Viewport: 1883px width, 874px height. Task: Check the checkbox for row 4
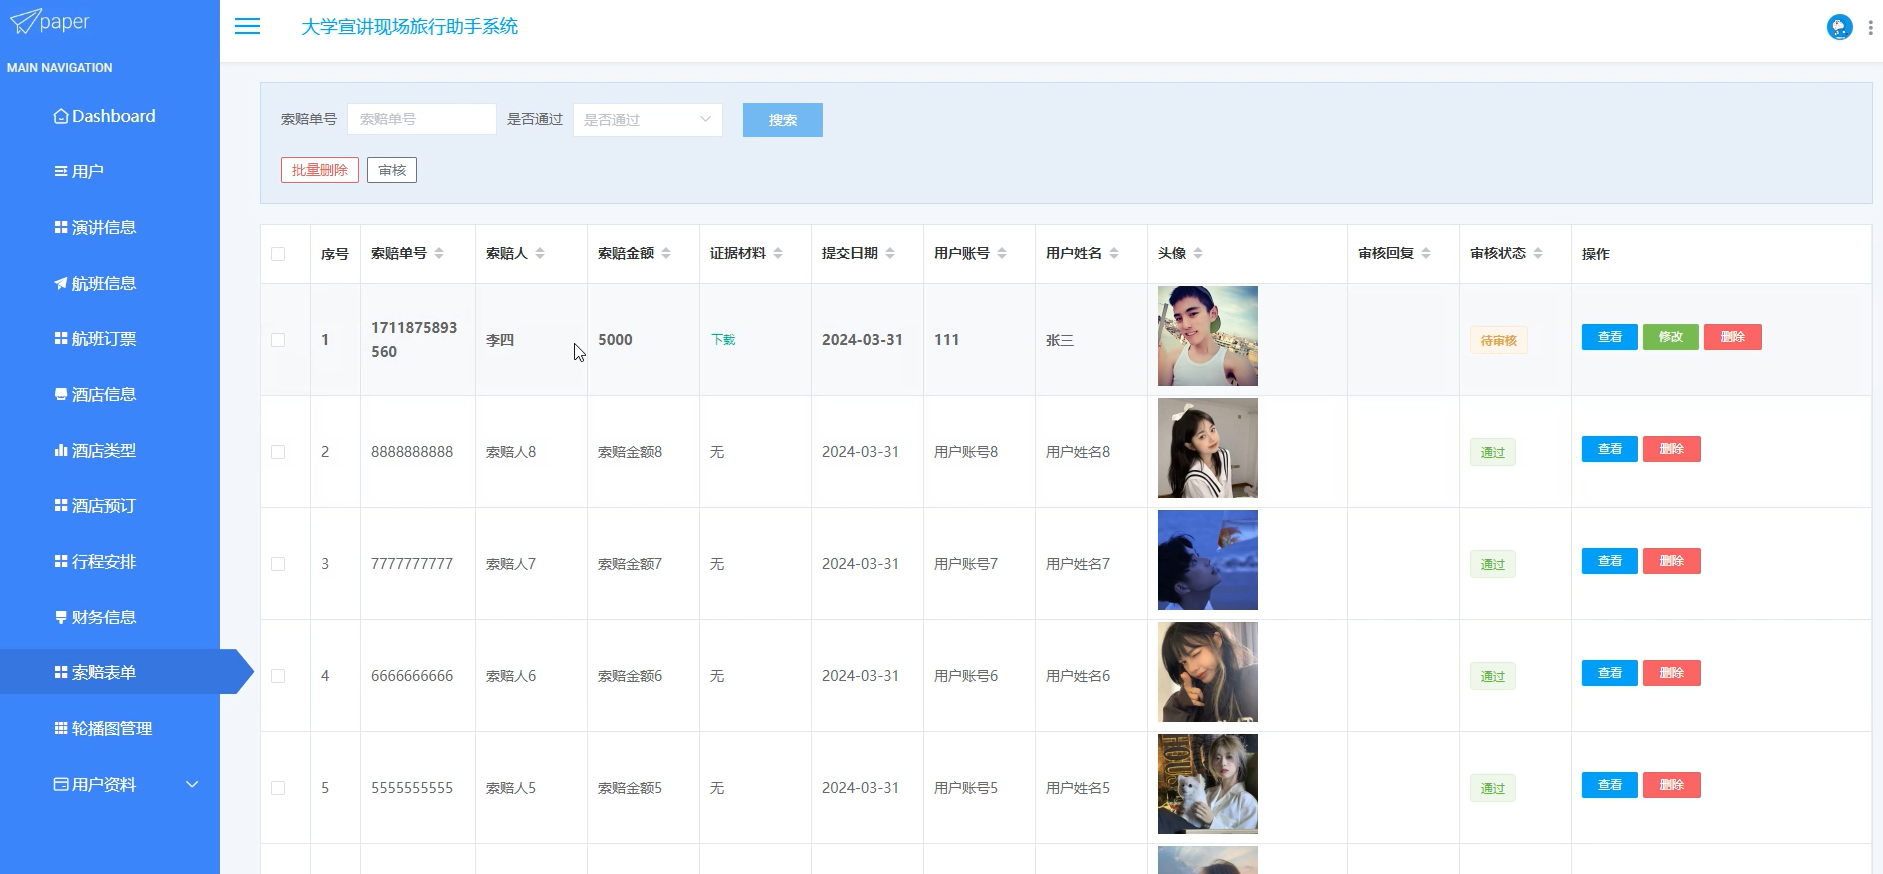(278, 676)
